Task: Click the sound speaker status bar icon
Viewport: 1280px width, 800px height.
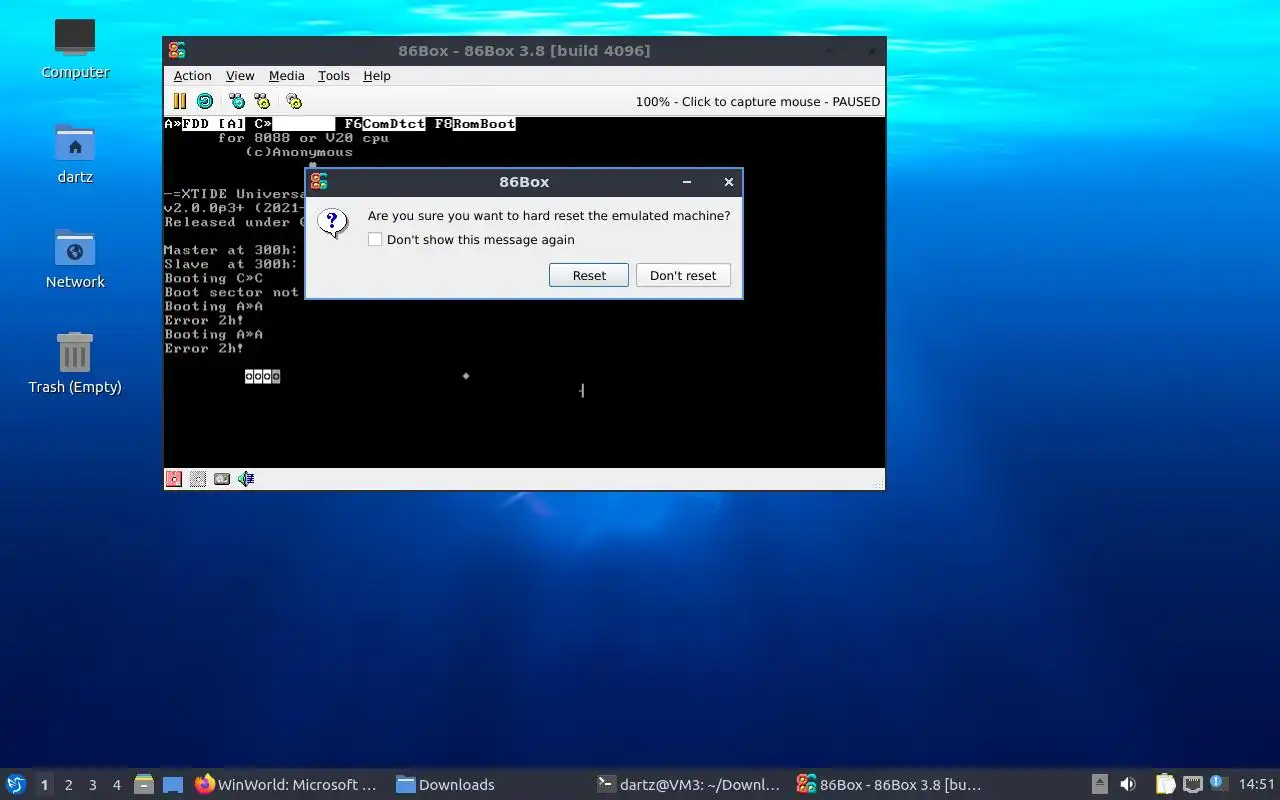Action: tap(246, 479)
